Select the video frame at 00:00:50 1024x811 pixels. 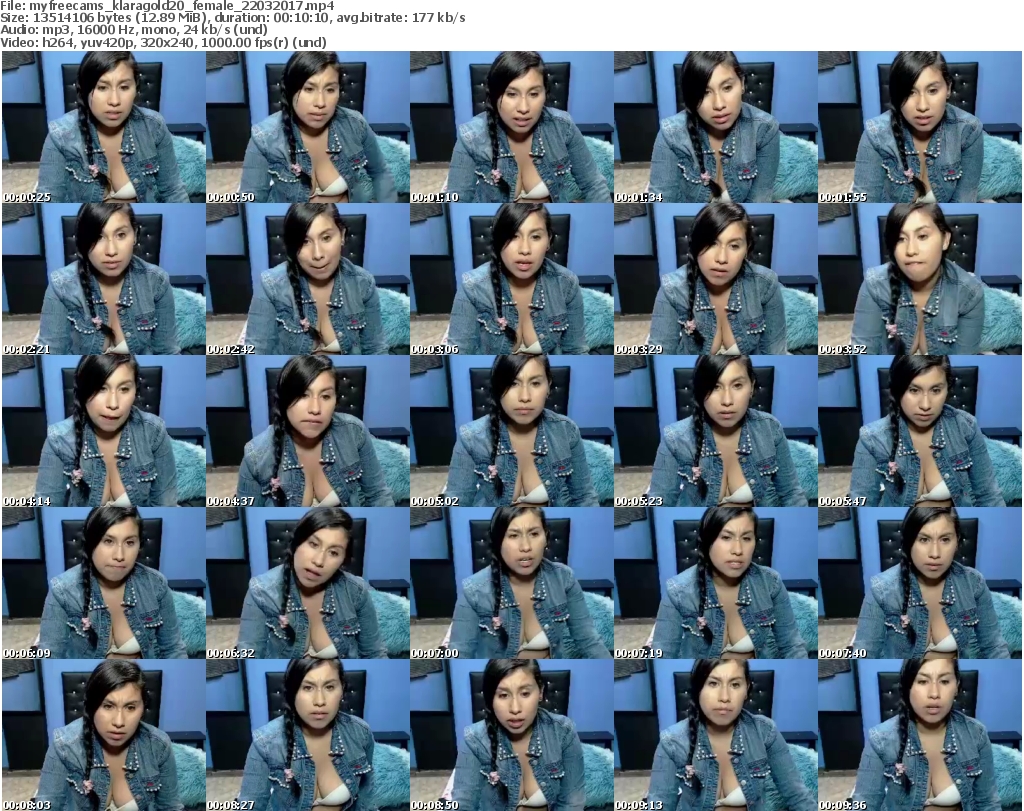pos(308,127)
